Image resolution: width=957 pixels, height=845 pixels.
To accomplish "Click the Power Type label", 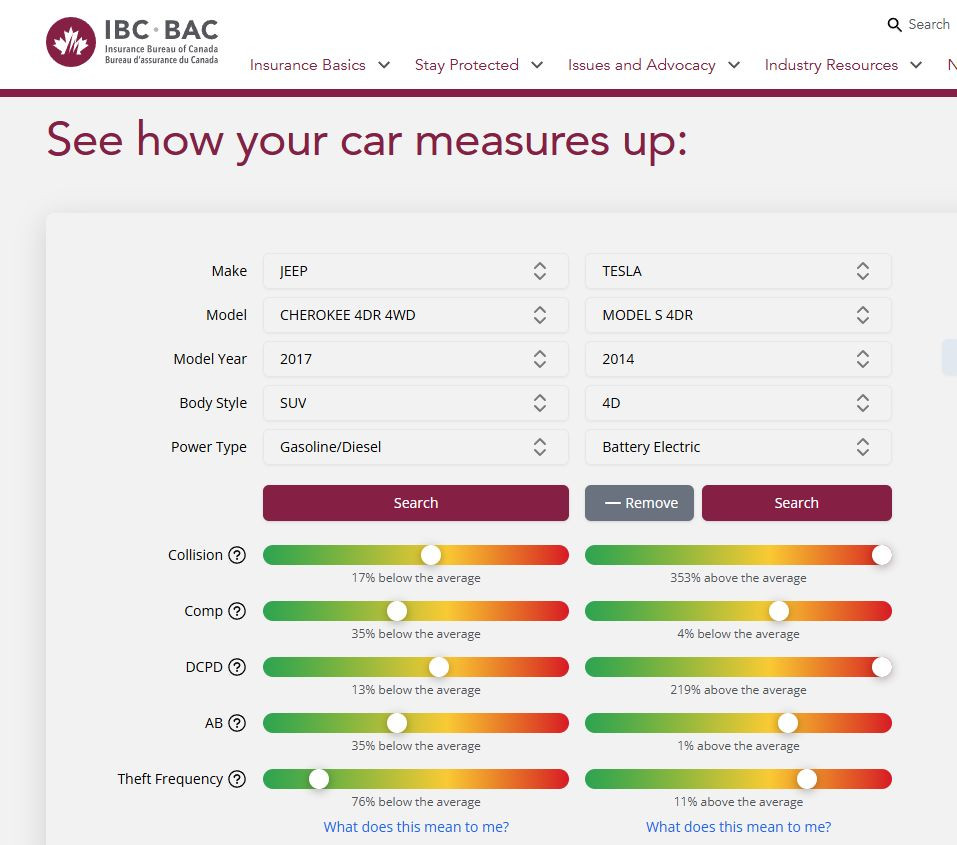I will click(209, 447).
